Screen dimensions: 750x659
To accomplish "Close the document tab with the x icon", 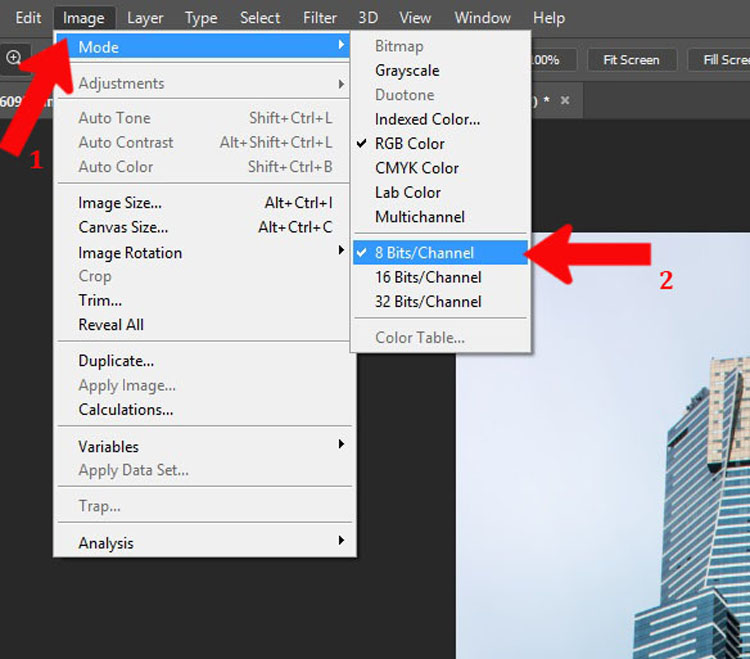I will (x=565, y=100).
